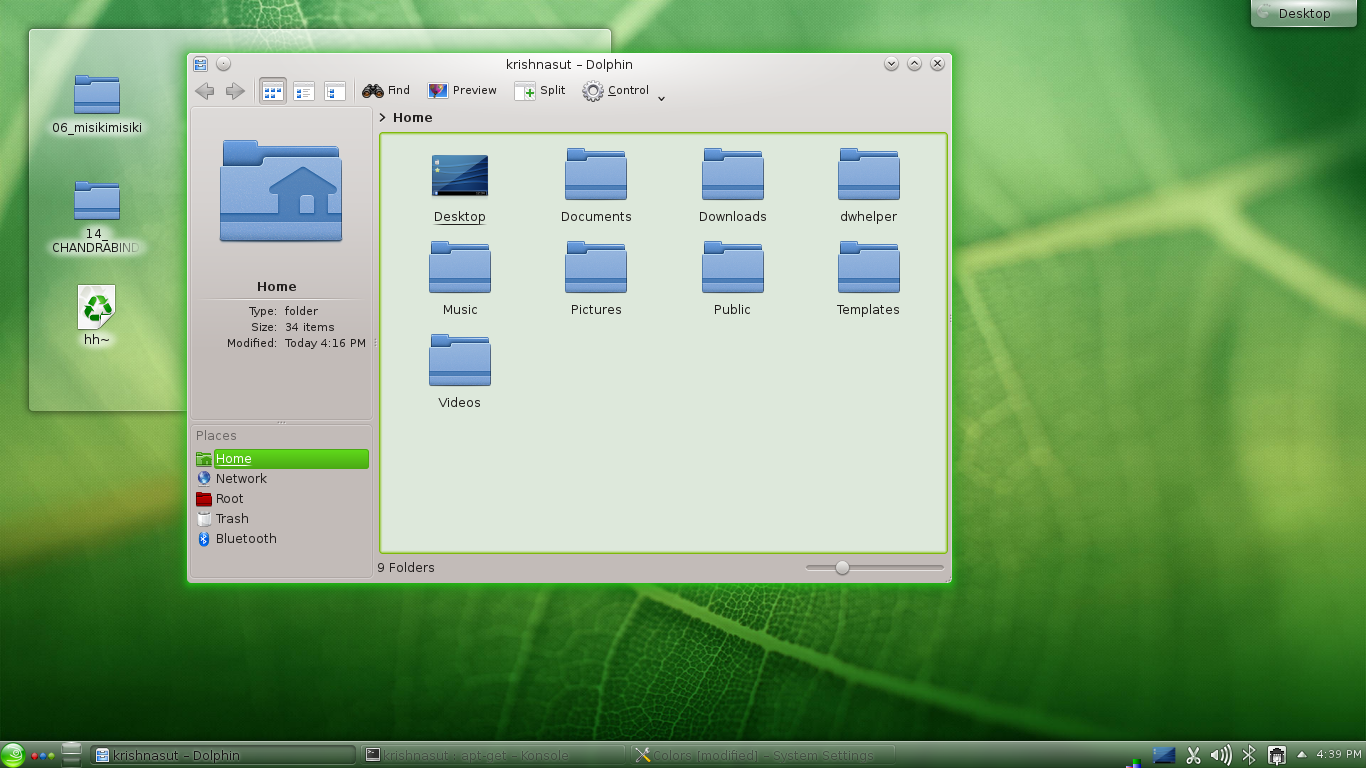Adjust the icon zoom slider

[x=842, y=567]
